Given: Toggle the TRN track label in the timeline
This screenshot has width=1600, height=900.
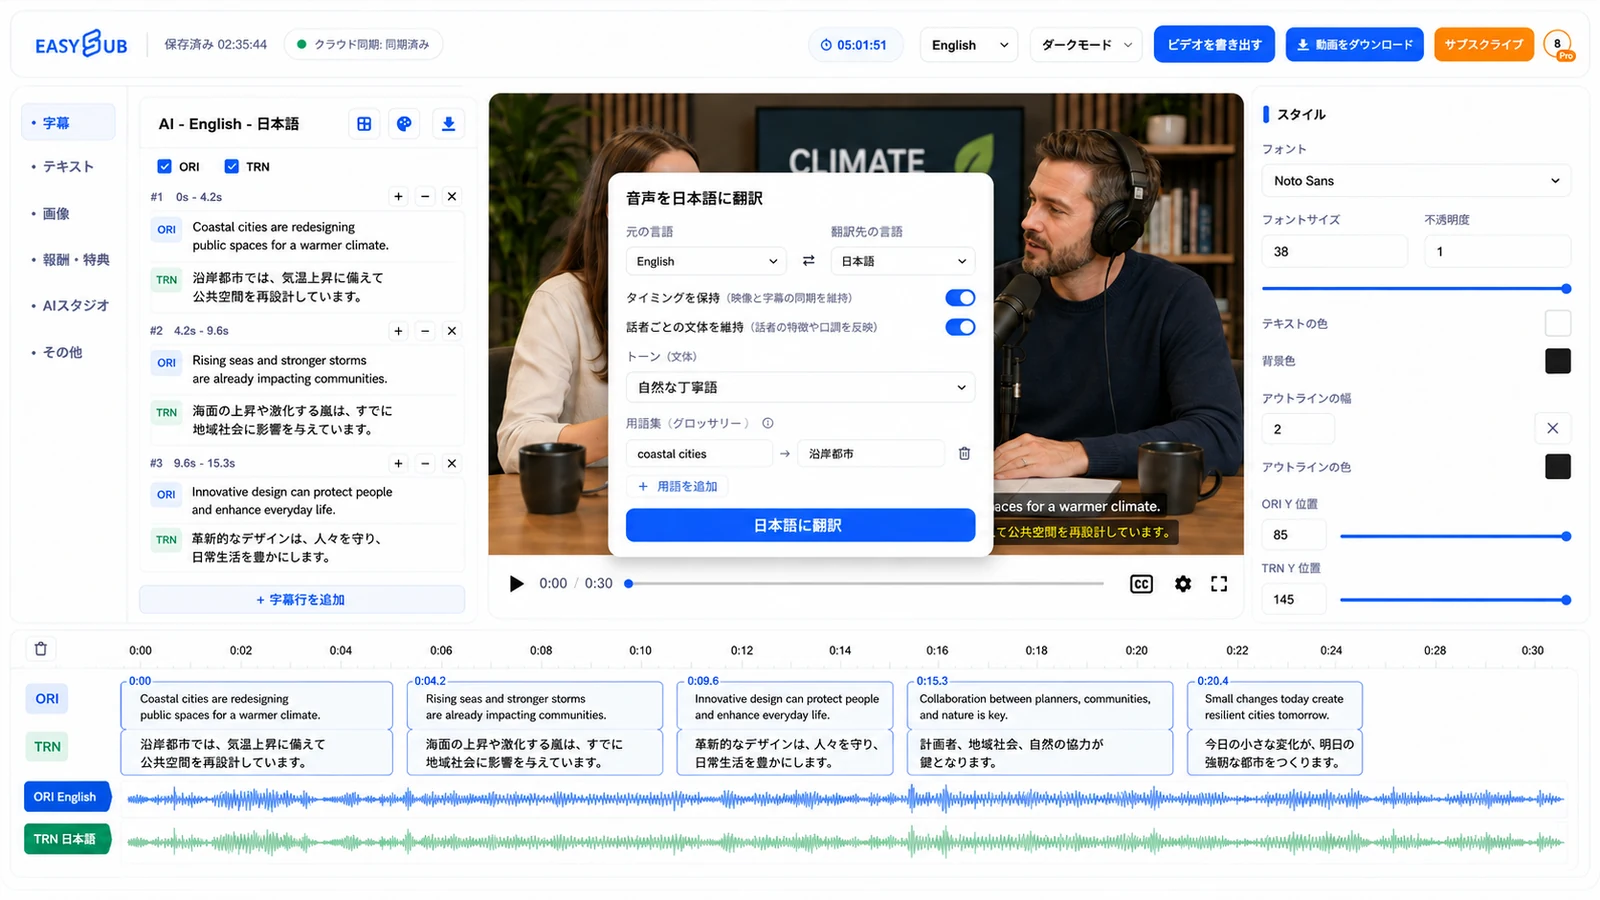Looking at the screenshot, I should coord(47,747).
